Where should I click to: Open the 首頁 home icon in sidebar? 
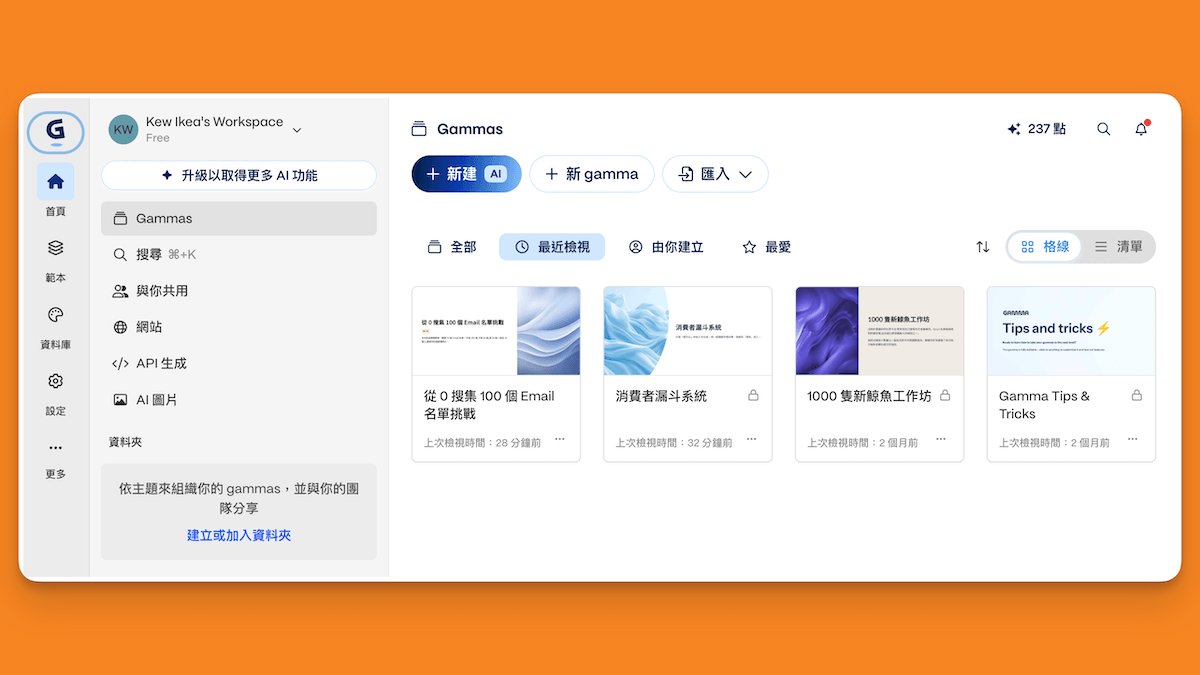pyautogui.click(x=55, y=182)
